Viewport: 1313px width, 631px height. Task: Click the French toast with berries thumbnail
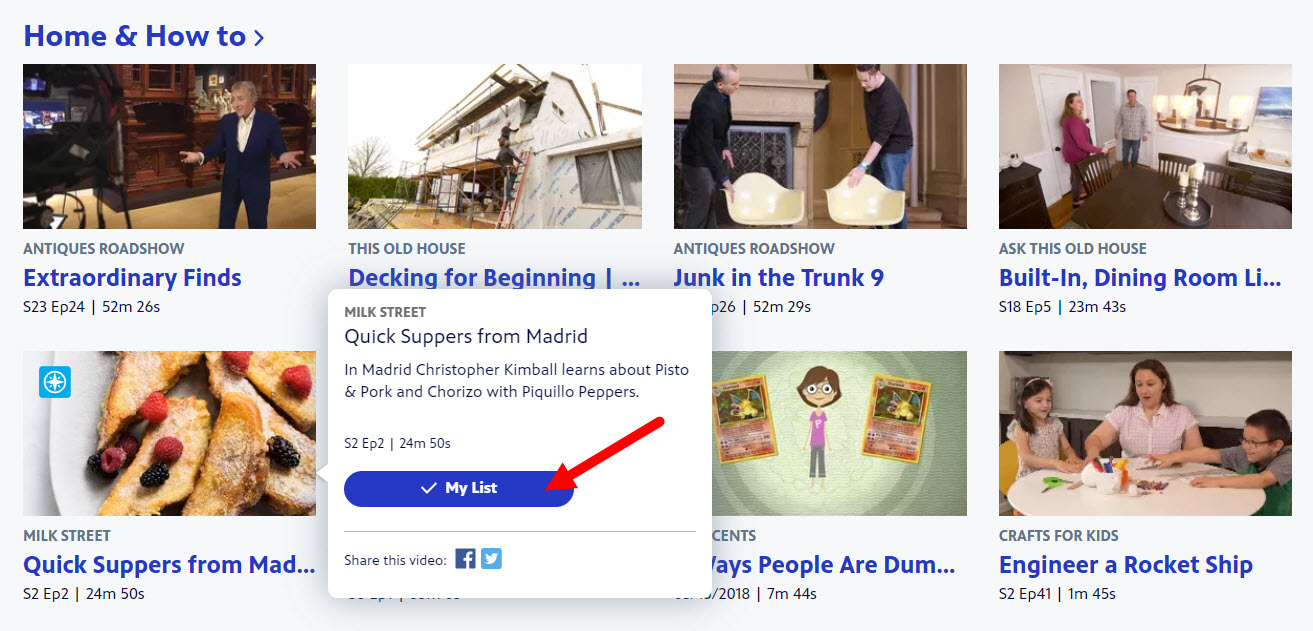(169, 433)
